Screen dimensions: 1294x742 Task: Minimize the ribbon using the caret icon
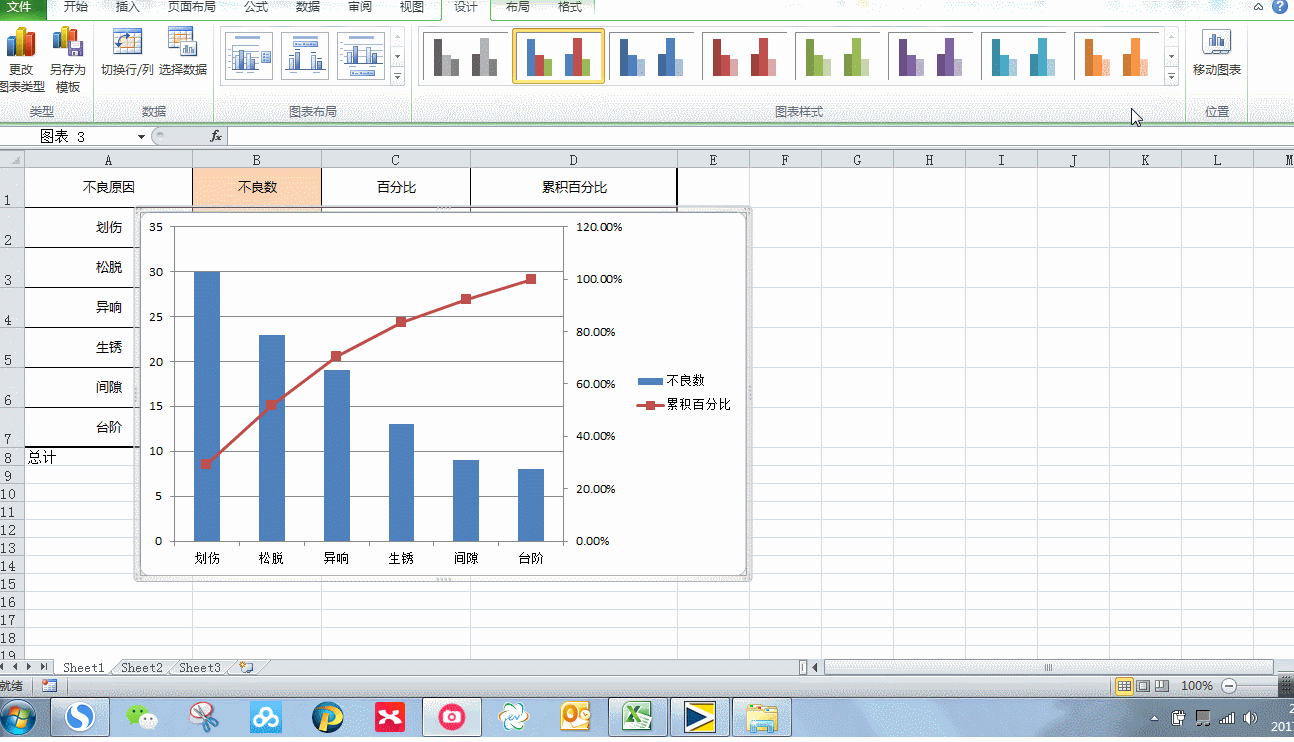click(1259, 7)
